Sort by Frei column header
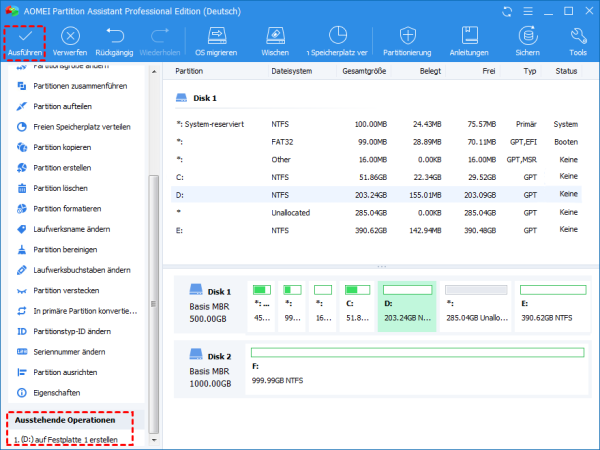600x450 pixels. (489, 71)
